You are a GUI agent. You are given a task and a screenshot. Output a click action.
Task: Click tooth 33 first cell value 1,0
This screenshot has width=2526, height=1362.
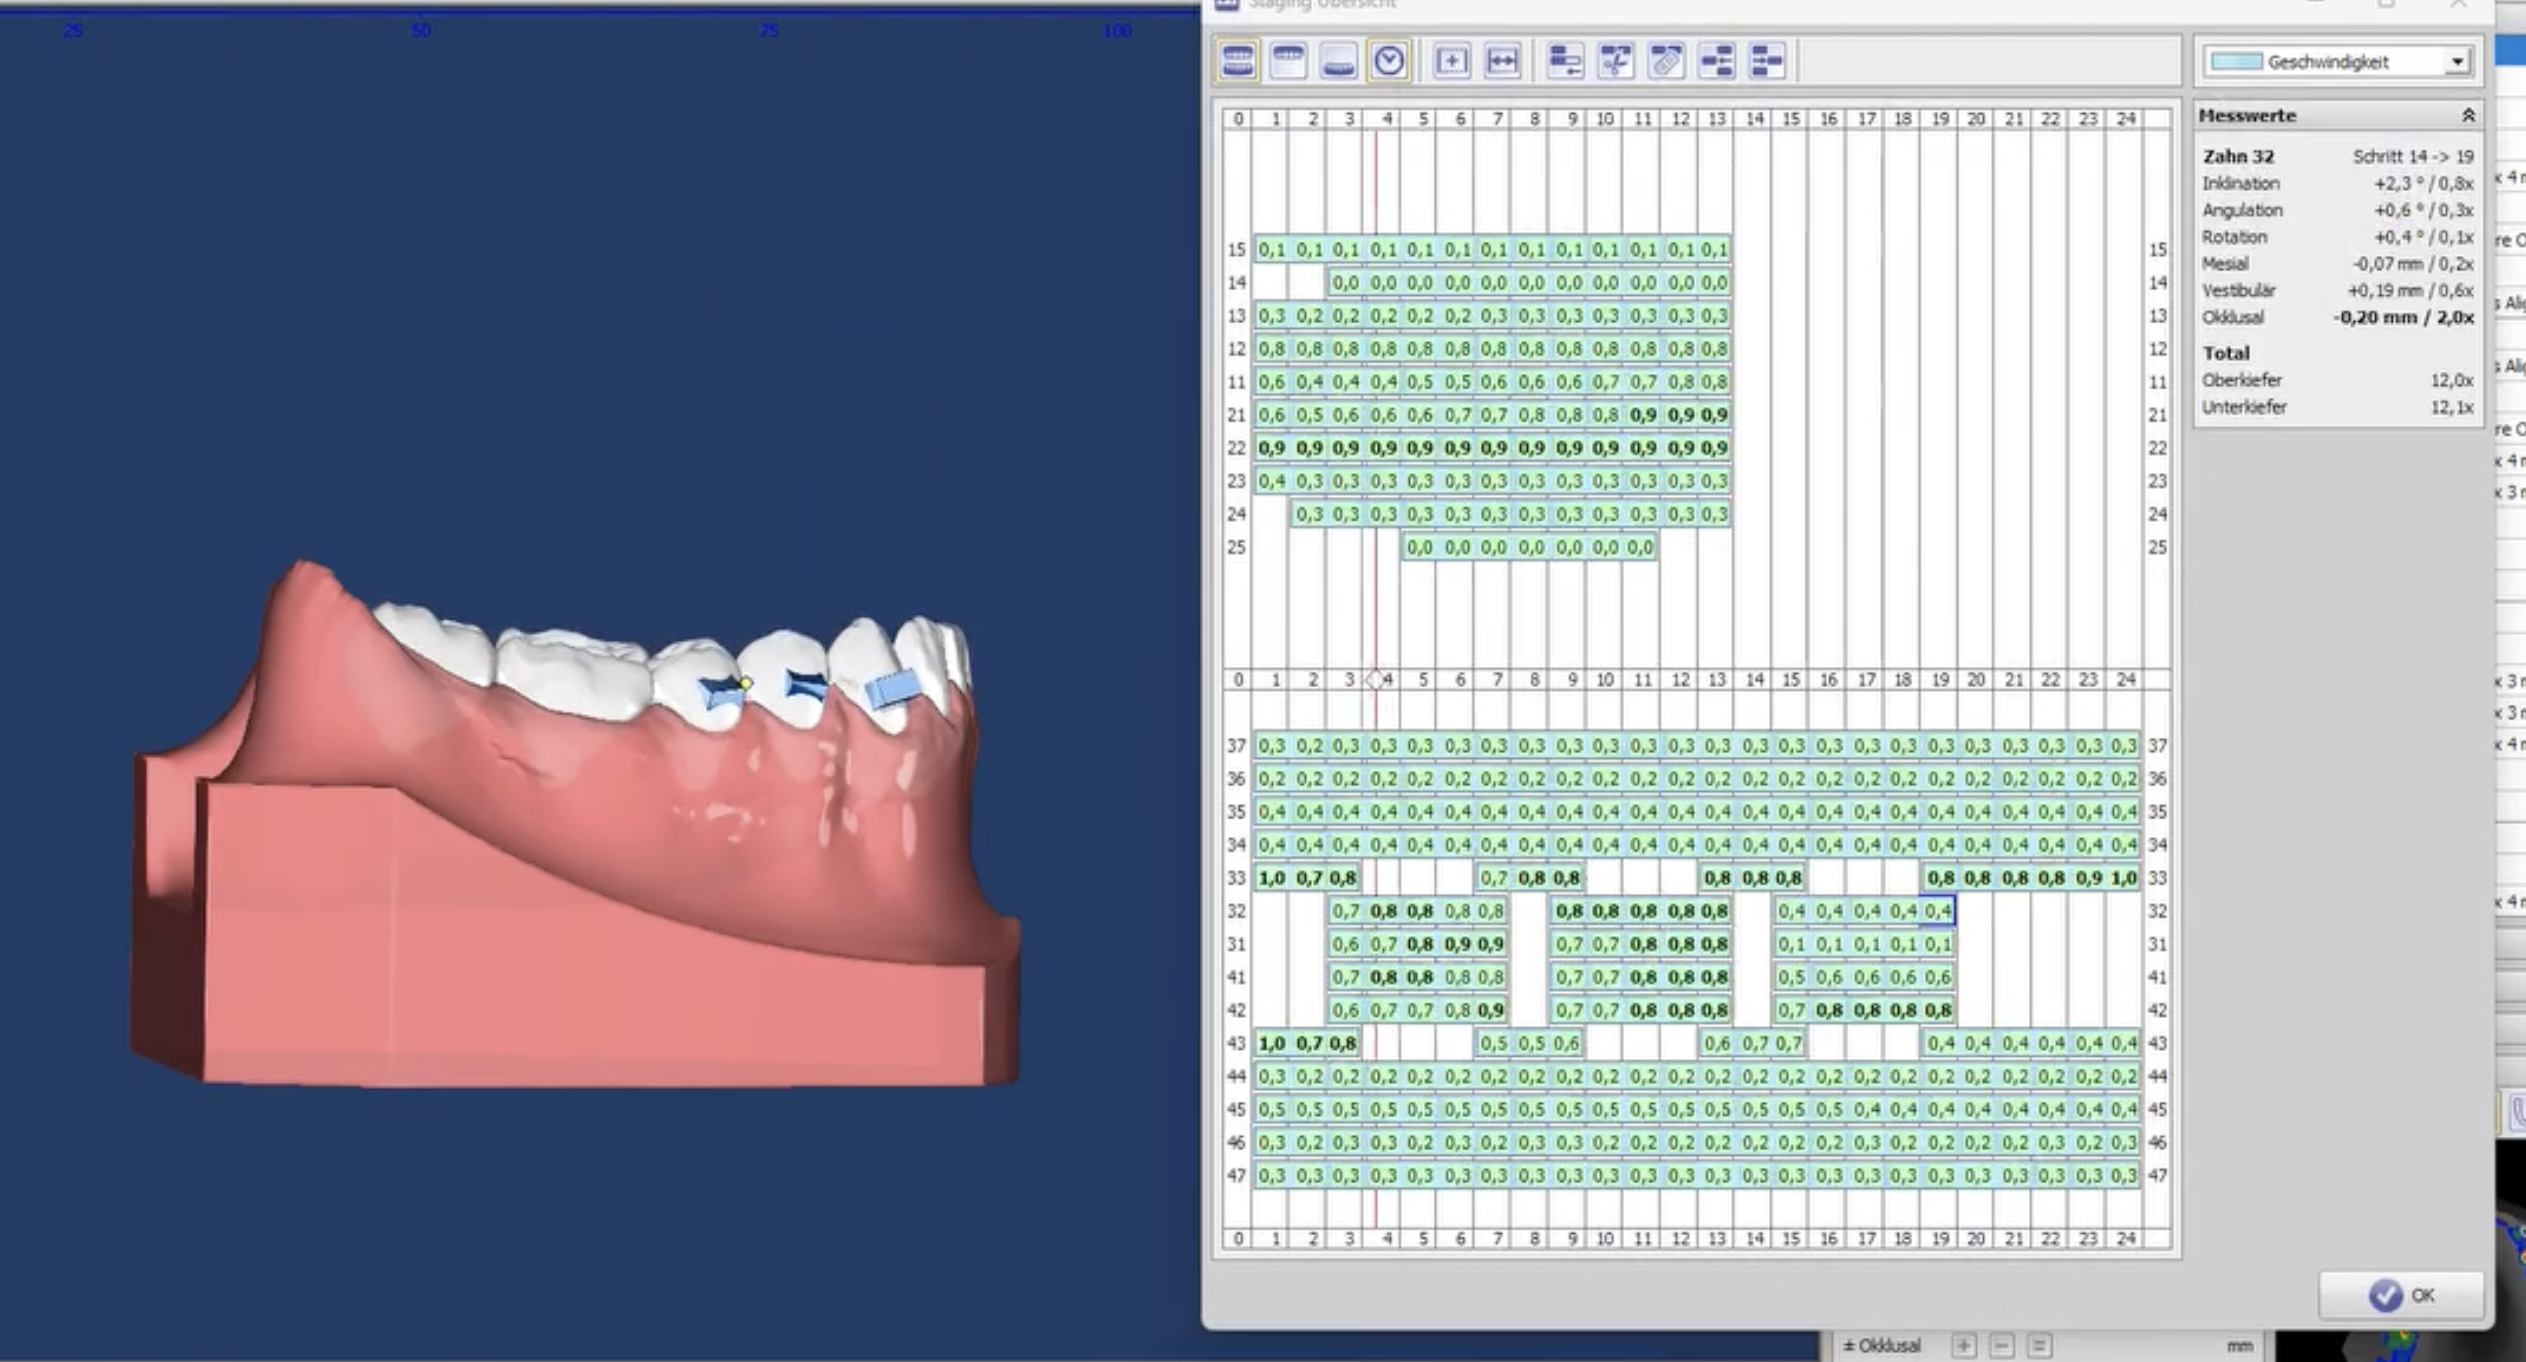pos(1271,878)
